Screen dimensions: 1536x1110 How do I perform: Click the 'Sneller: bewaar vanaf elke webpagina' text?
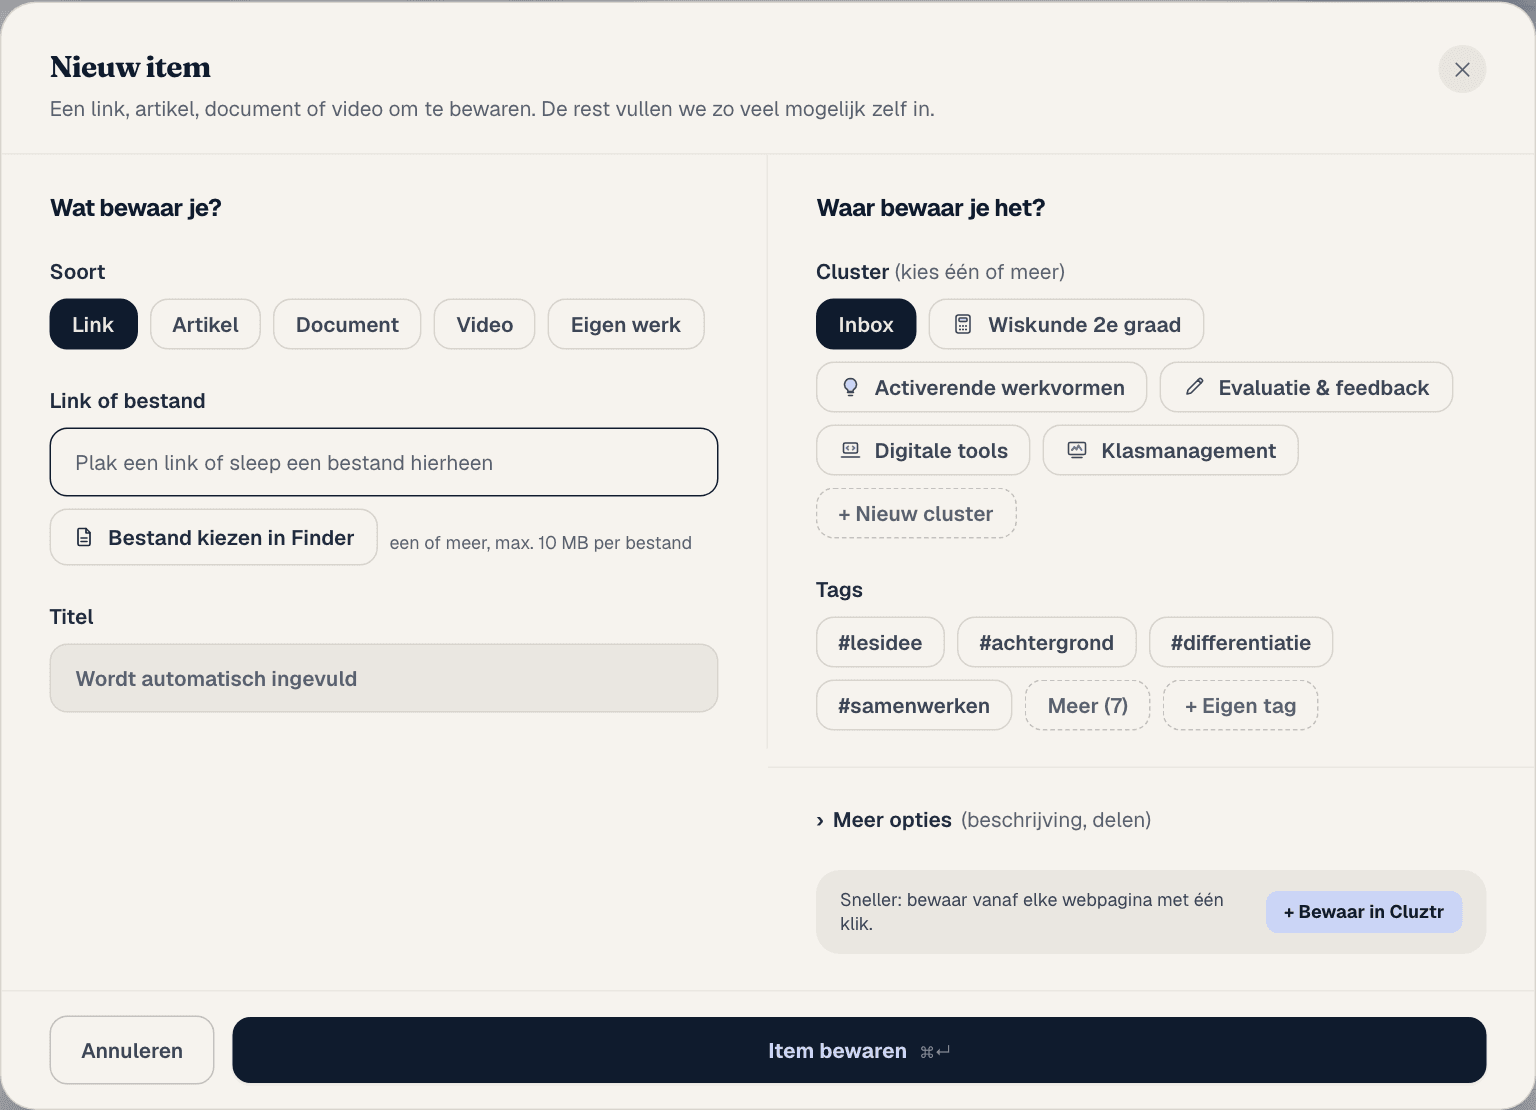coord(1032,911)
